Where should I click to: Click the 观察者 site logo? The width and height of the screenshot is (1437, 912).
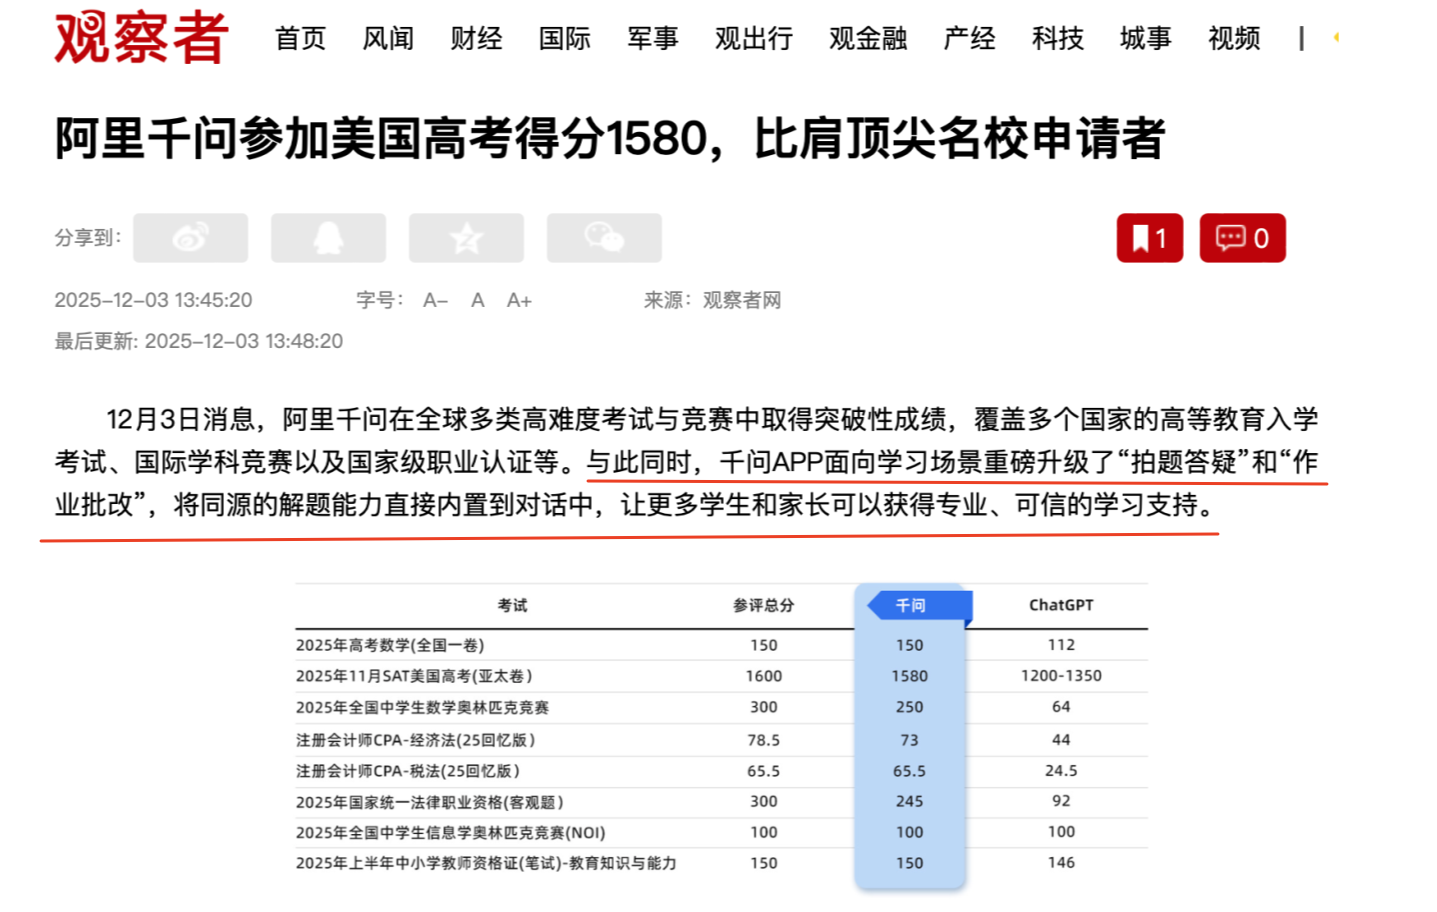[x=140, y=38]
